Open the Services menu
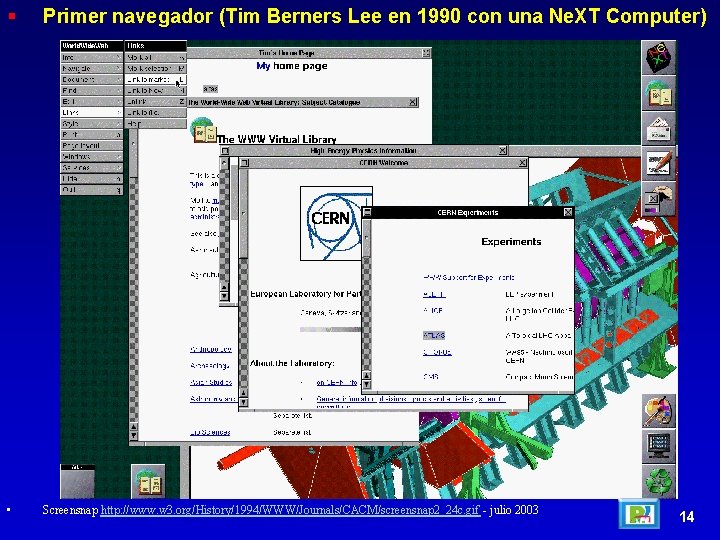This screenshot has height=540, width=720. click(x=91, y=168)
